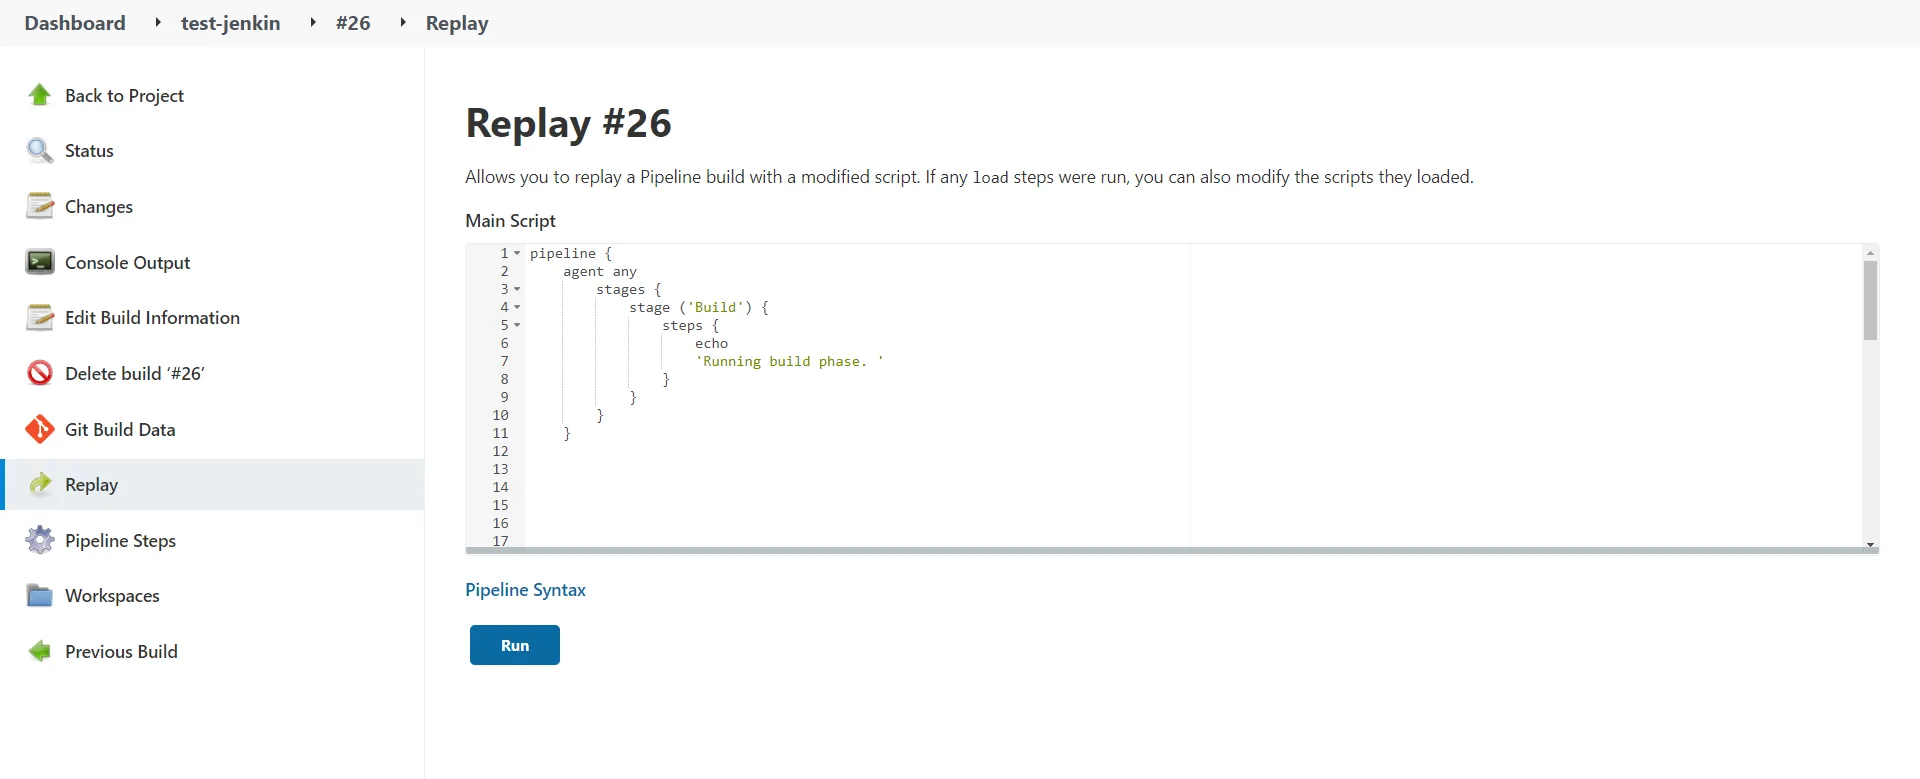Select the Replay sidebar item
The image size is (1920, 779).
[212, 485]
